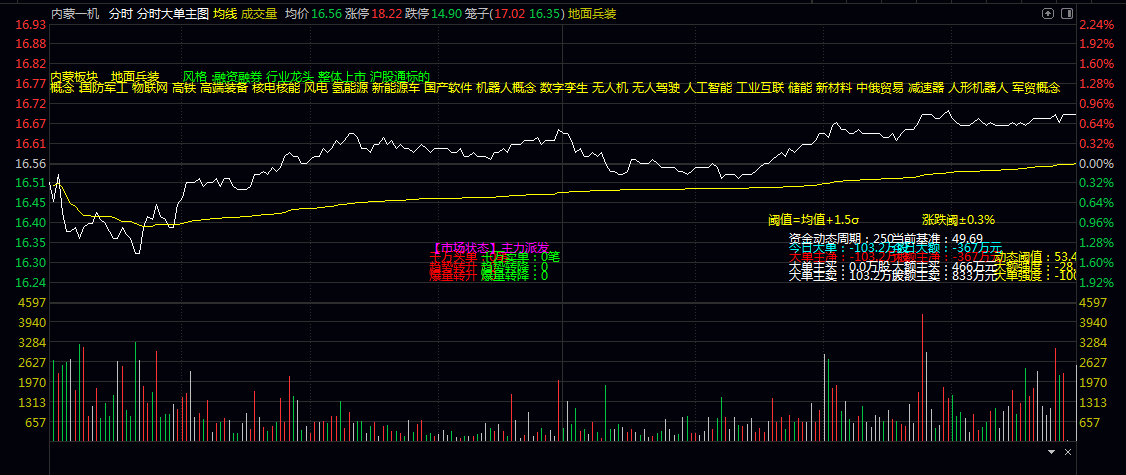Screen dimensions: 1126x475
Task: Open the 中俄贸易 concept tag
Action: (x=880, y=88)
